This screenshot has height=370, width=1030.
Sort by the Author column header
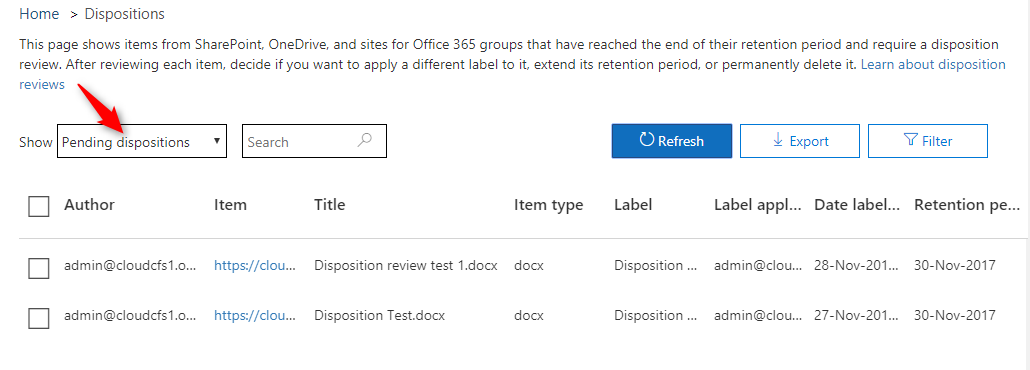pyautogui.click(x=89, y=204)
